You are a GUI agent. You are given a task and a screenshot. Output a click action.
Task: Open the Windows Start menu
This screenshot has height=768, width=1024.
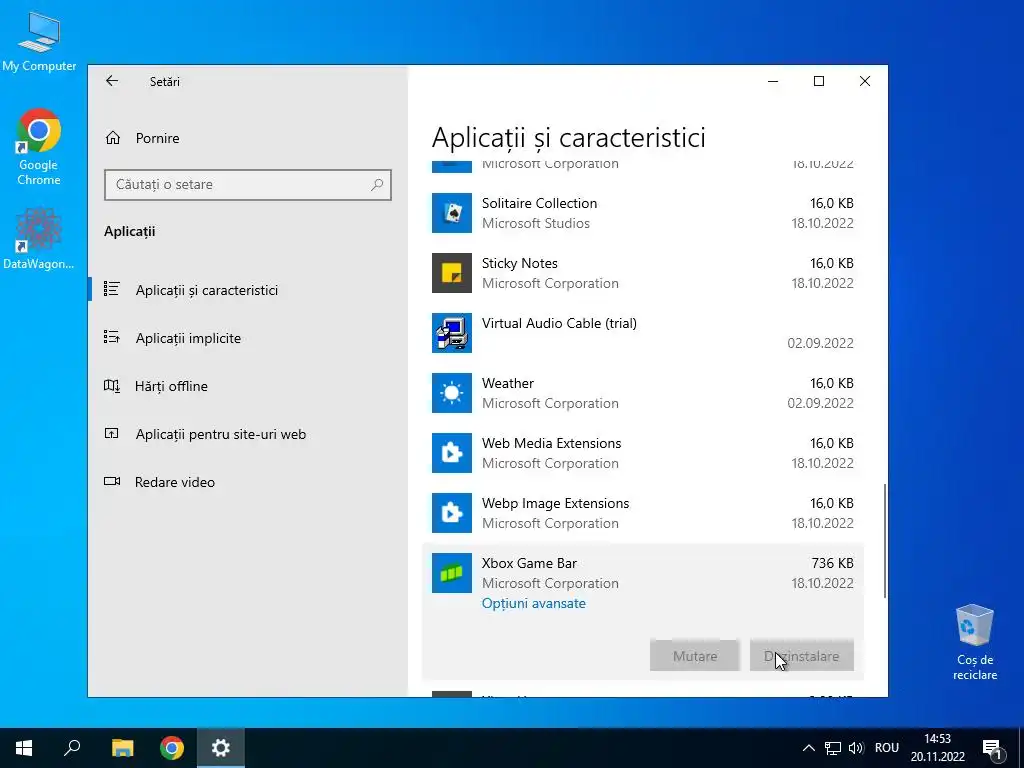(24, 748)
